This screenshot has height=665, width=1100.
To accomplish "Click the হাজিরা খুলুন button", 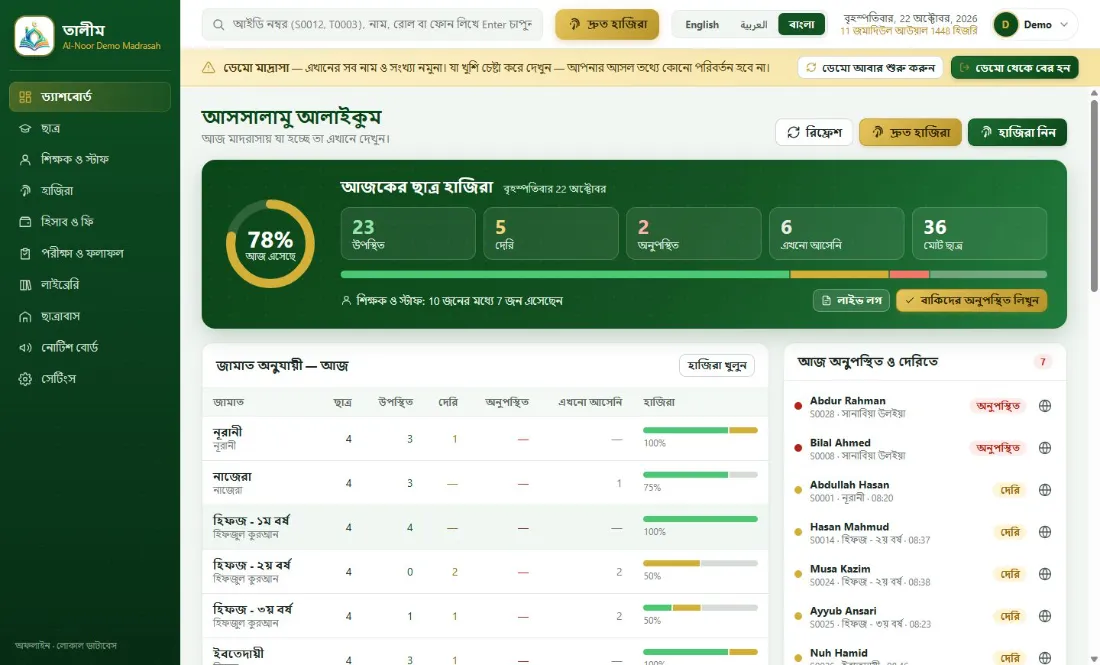I will click(717, 365).
